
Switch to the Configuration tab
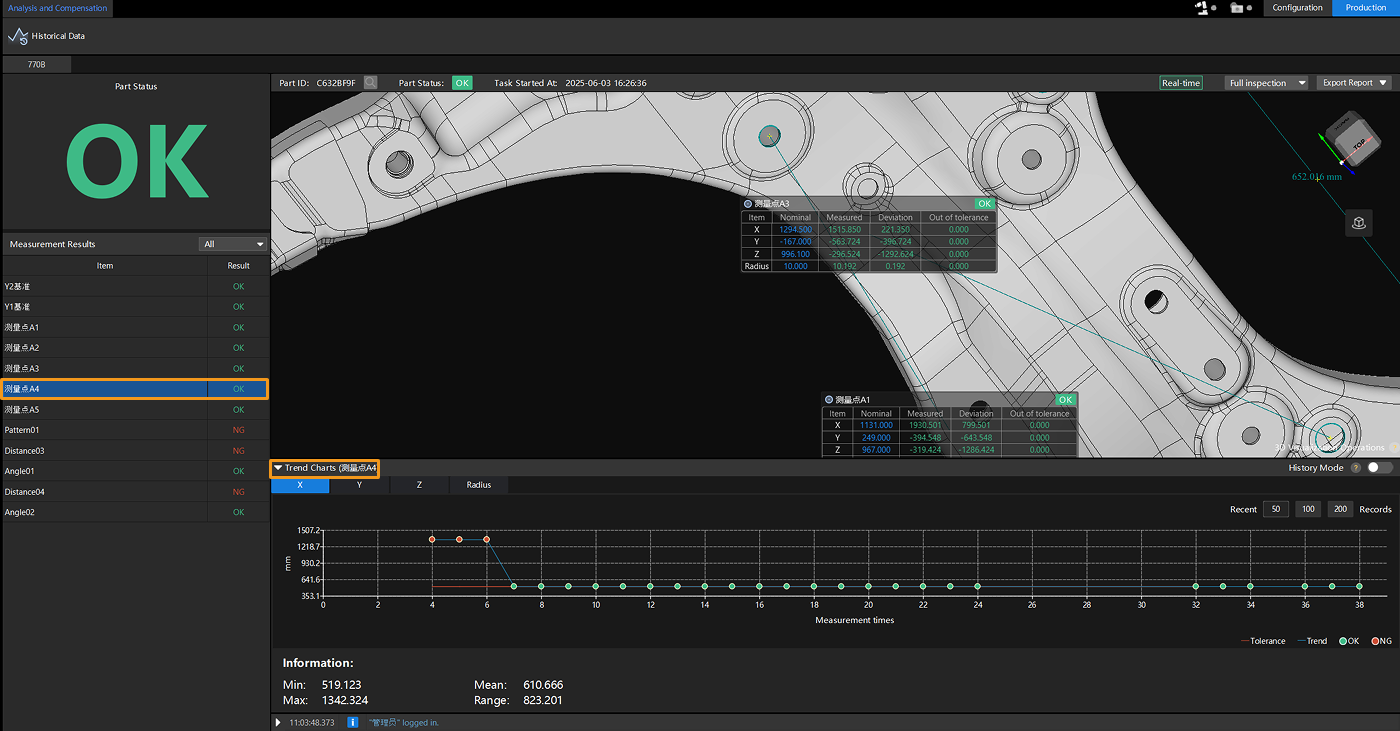pos(1297,8)
